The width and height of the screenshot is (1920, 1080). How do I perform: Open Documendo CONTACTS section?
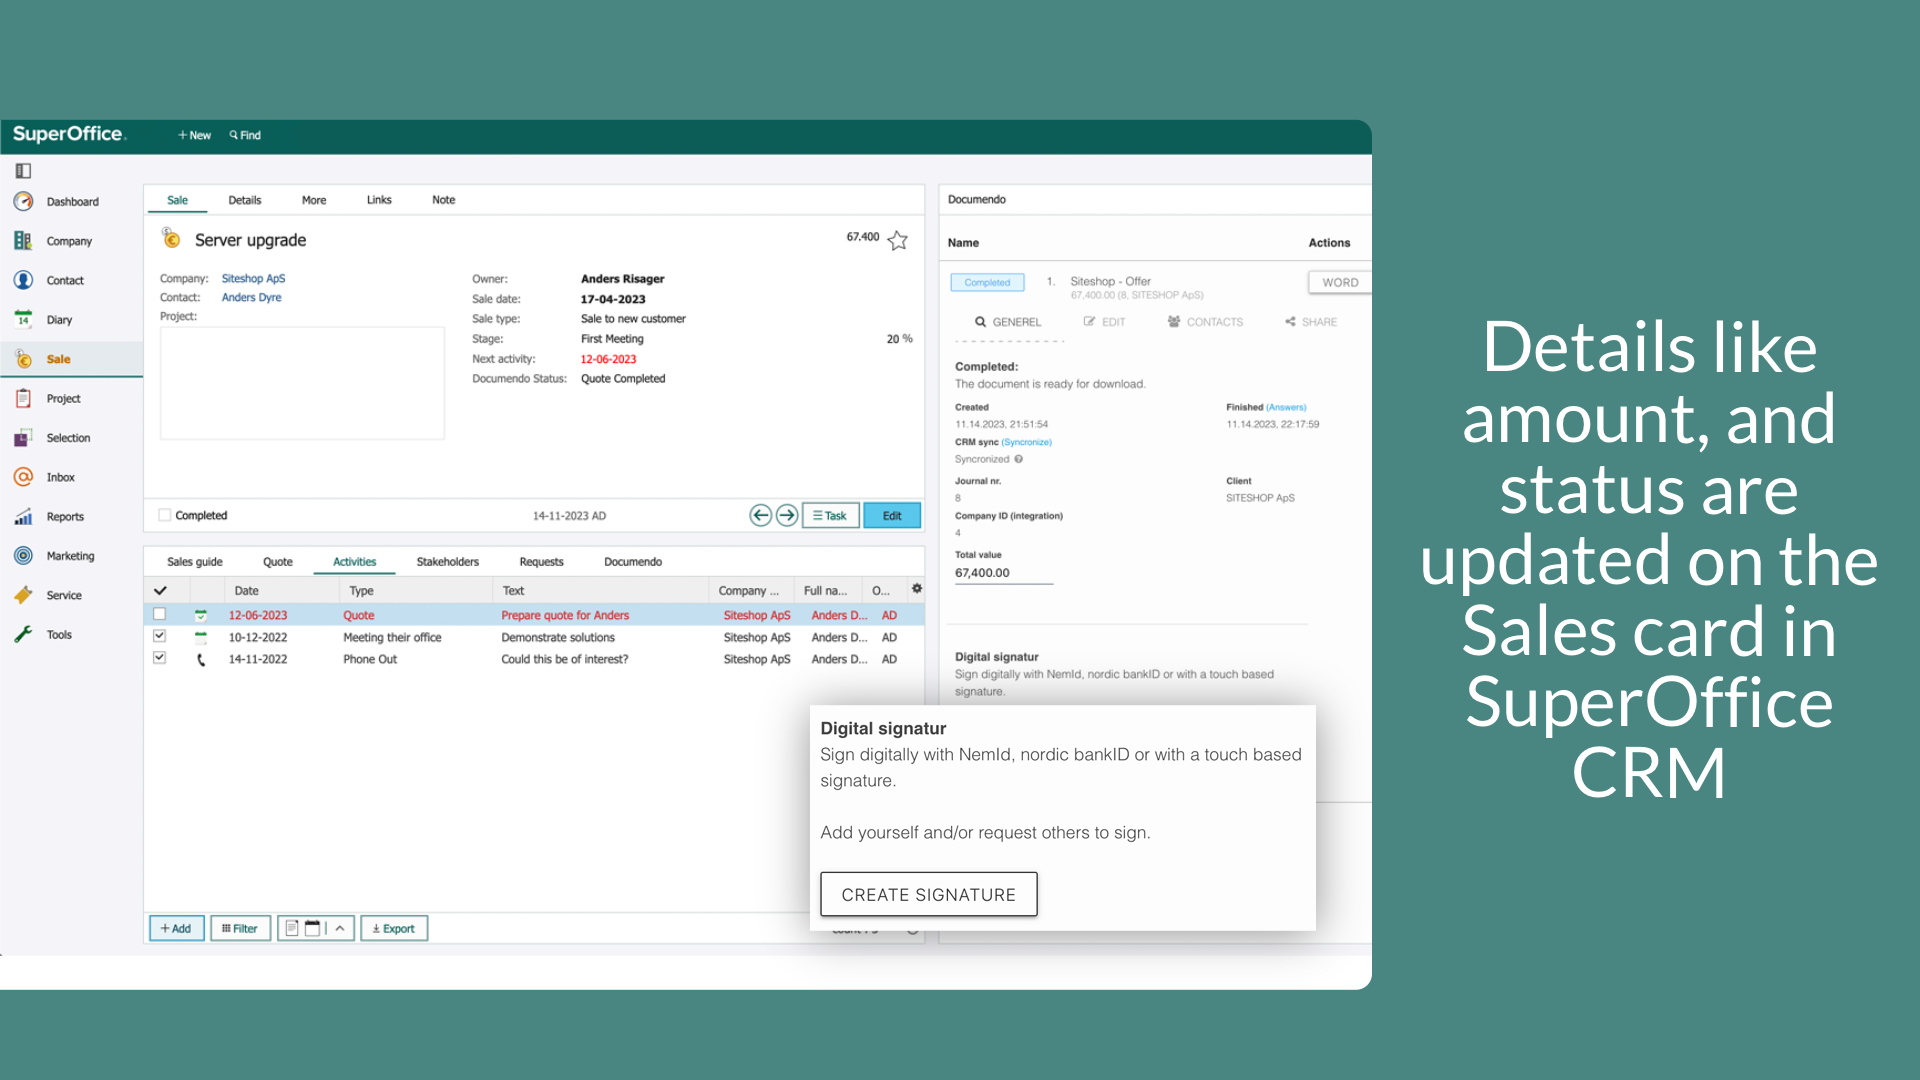[x=1205, y=322]
